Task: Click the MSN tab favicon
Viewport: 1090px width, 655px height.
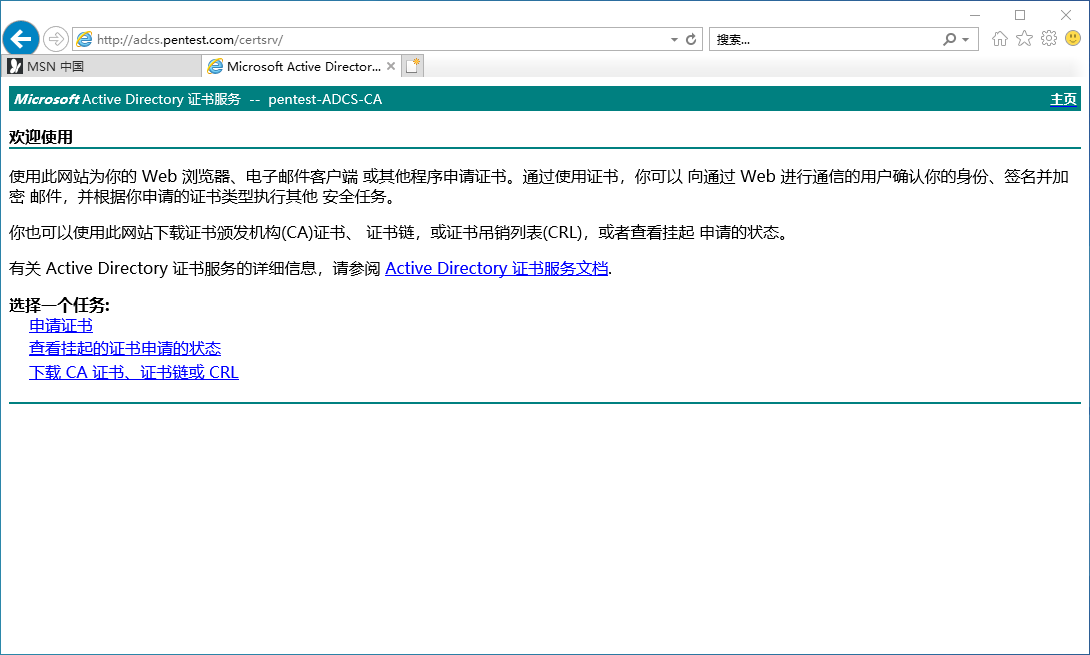Action: [15, 66]
